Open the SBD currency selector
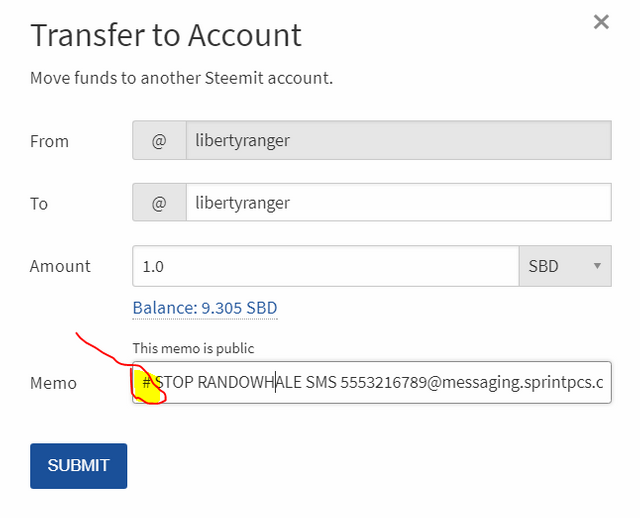 tap(564, 267)
